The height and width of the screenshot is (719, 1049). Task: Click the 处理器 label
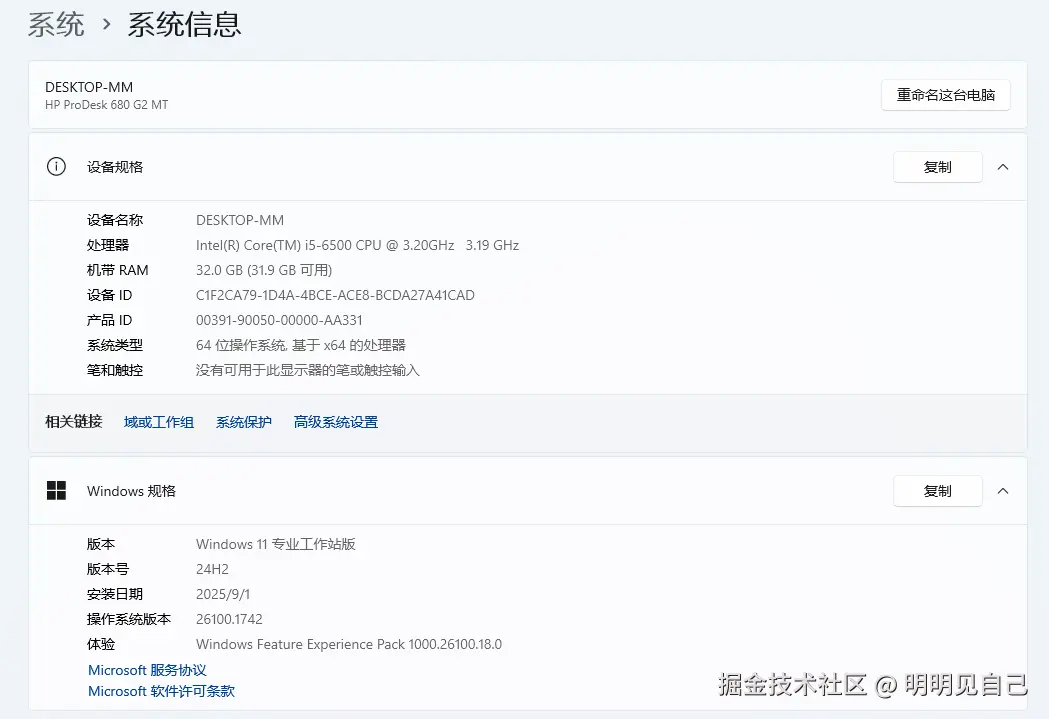coord(108,245)
